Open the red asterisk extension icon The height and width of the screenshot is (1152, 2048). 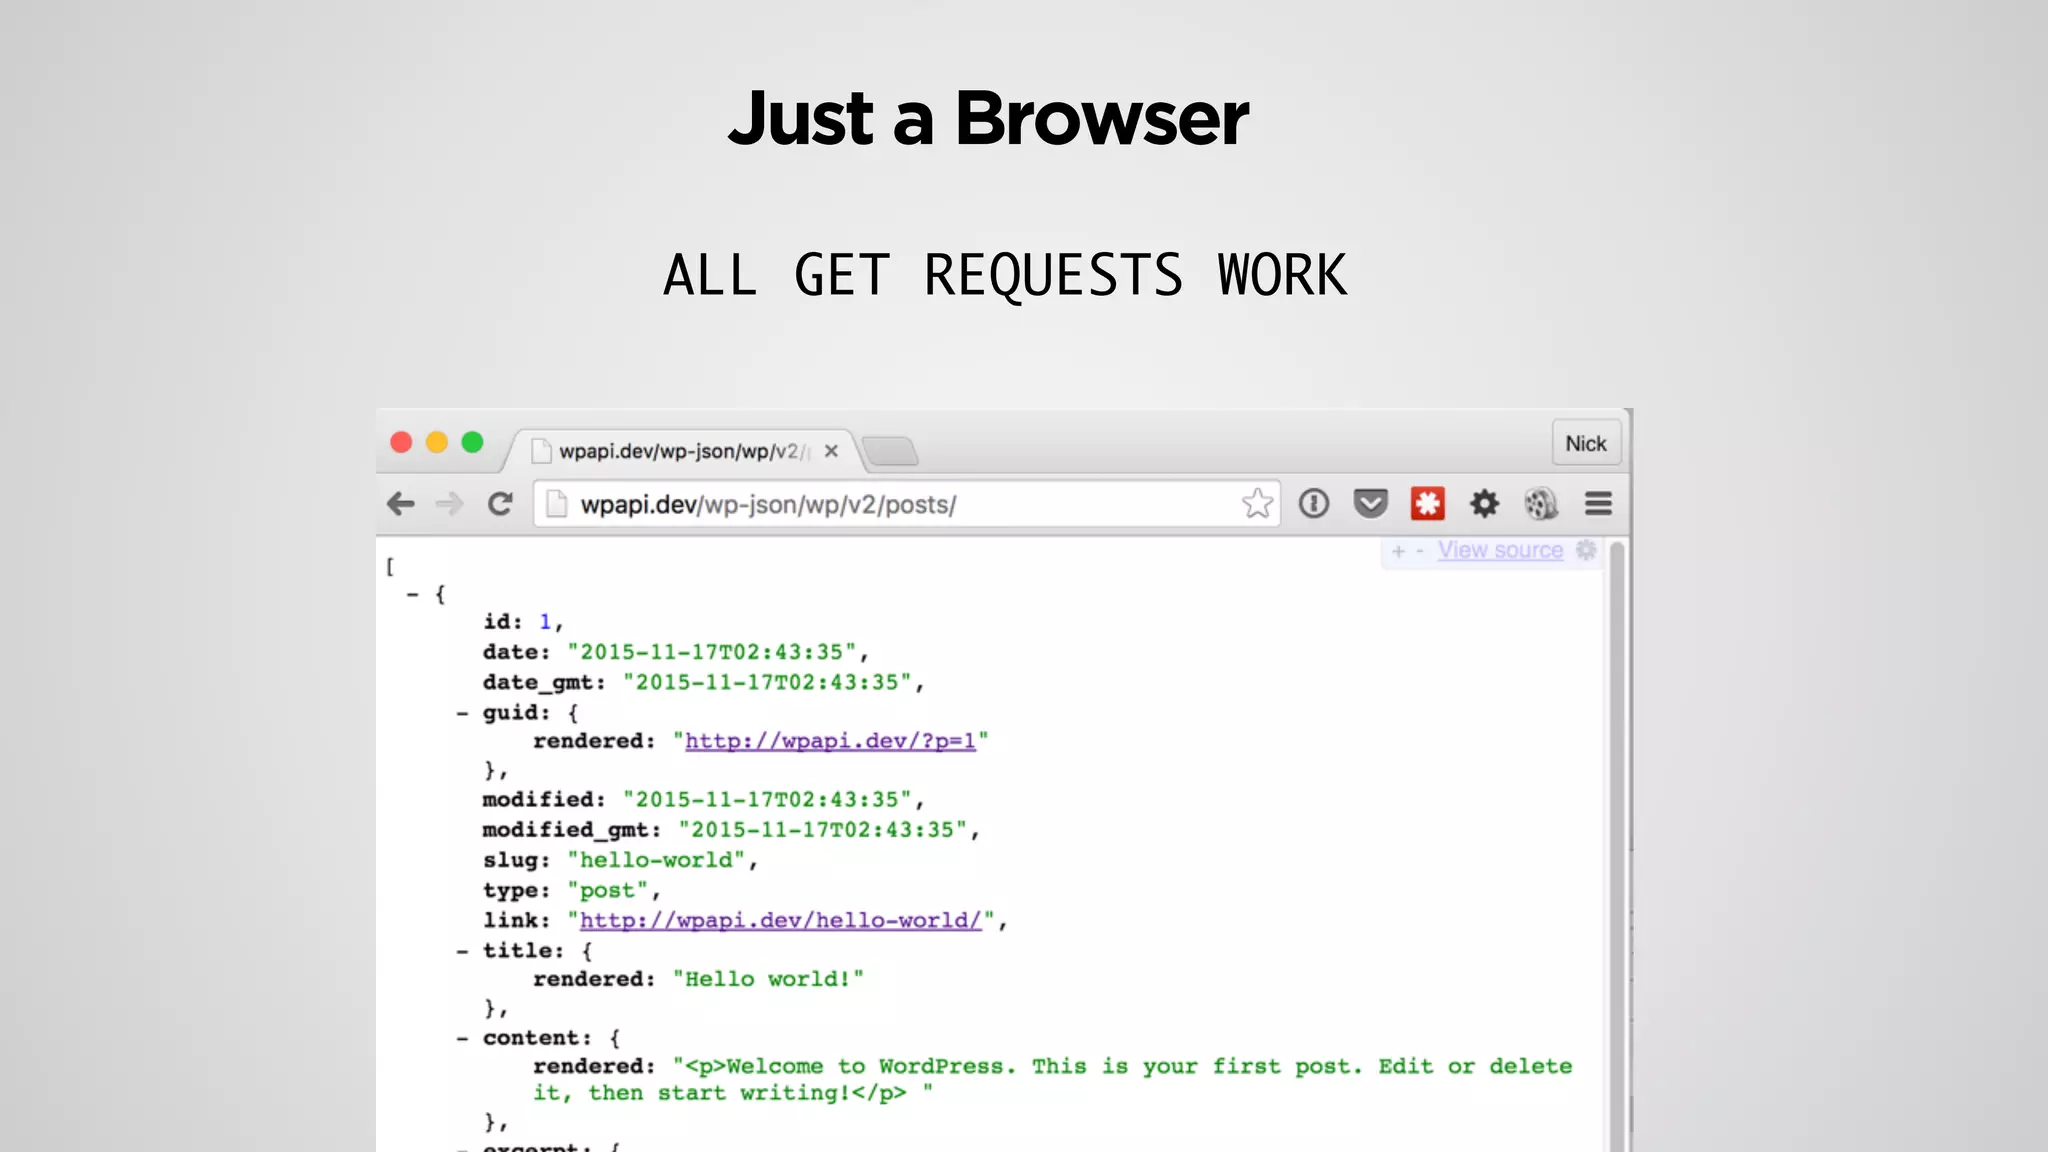[1427, 503]
